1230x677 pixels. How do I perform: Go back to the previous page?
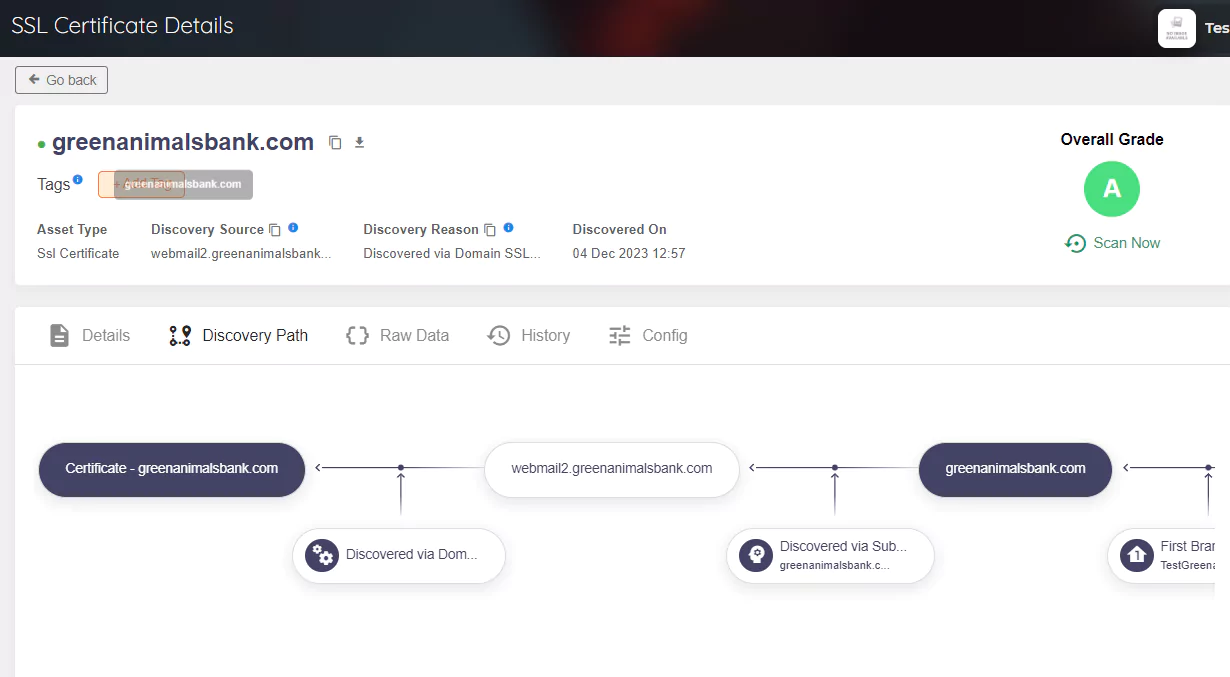tap(62, 80)
